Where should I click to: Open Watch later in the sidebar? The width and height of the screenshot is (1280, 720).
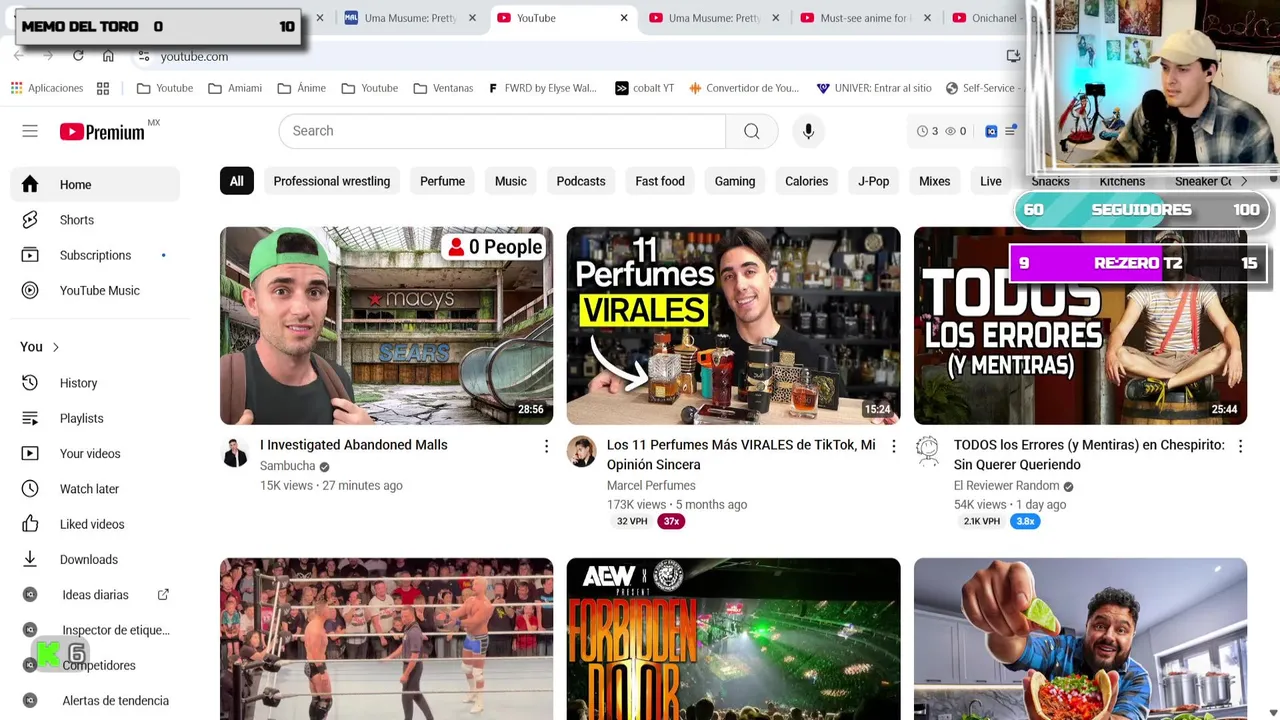(95, 489)
